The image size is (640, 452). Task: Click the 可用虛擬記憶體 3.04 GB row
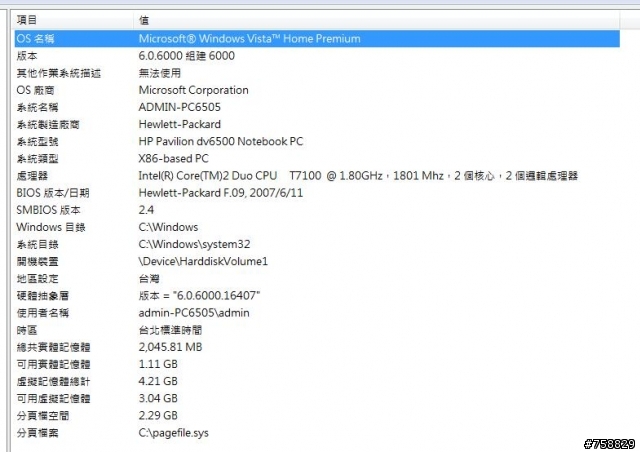[317, 399]
